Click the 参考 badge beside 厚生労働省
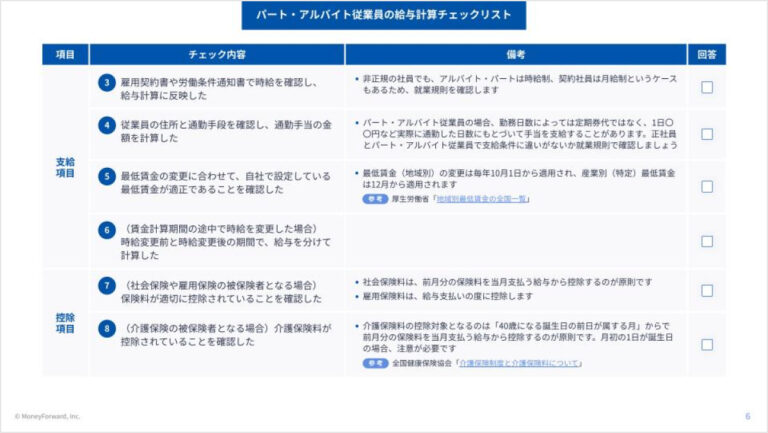The height and width of the screenshot is (433, 768). (375, 199)
